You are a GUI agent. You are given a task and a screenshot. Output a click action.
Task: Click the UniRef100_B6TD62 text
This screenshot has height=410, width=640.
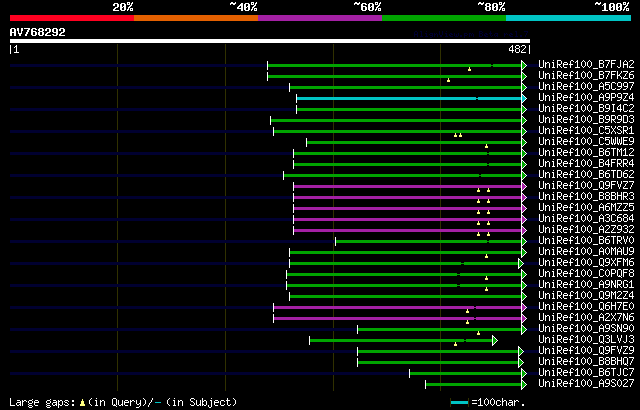click(x=586, y=175)
